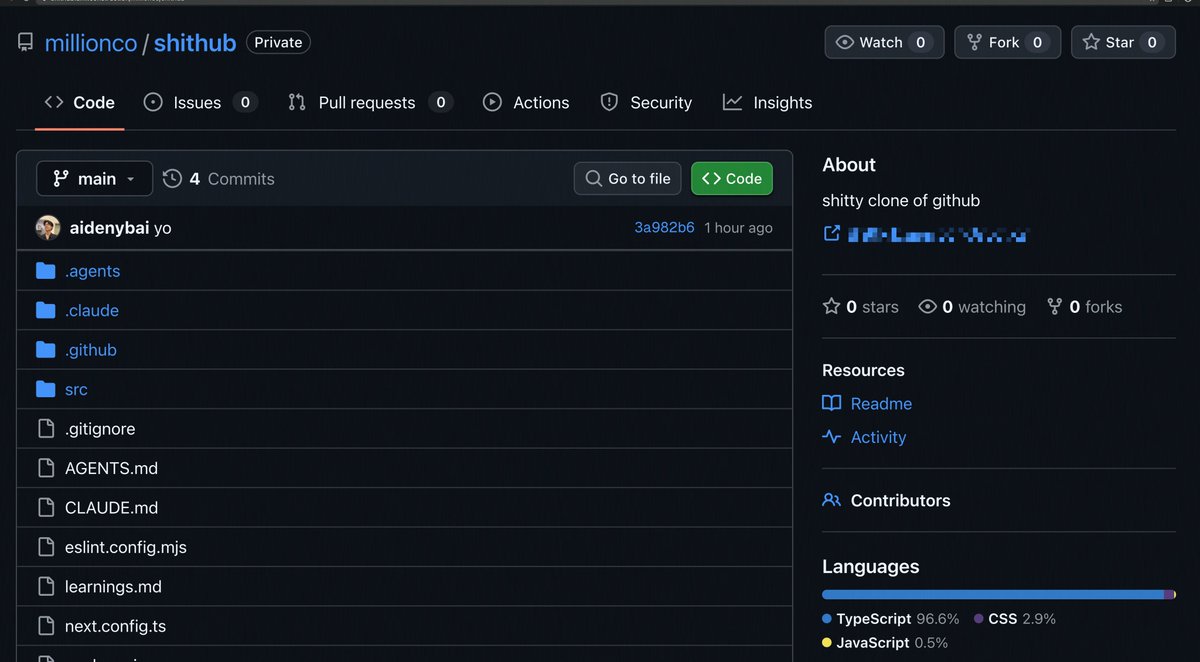Click the Actions play icon
Image resolution: width=1200 pixels, height=662 pixels.
(492, 102)
